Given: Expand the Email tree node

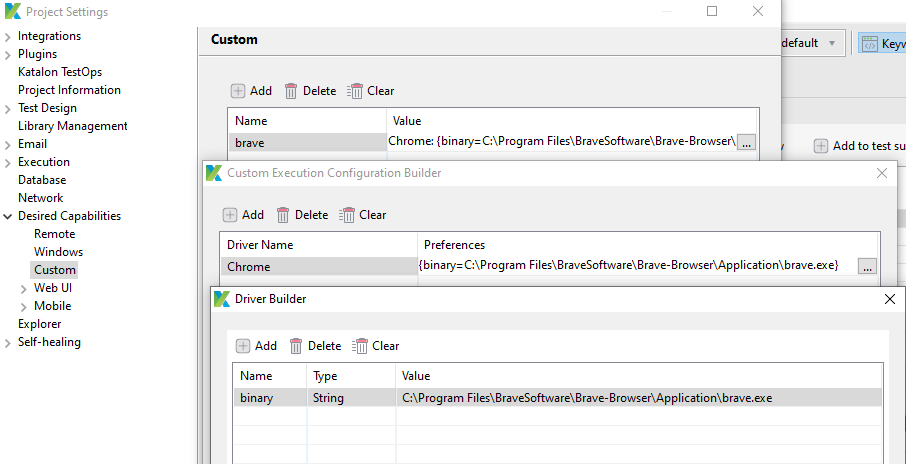Looking at the screenshot, I should (x=8, y=145).
